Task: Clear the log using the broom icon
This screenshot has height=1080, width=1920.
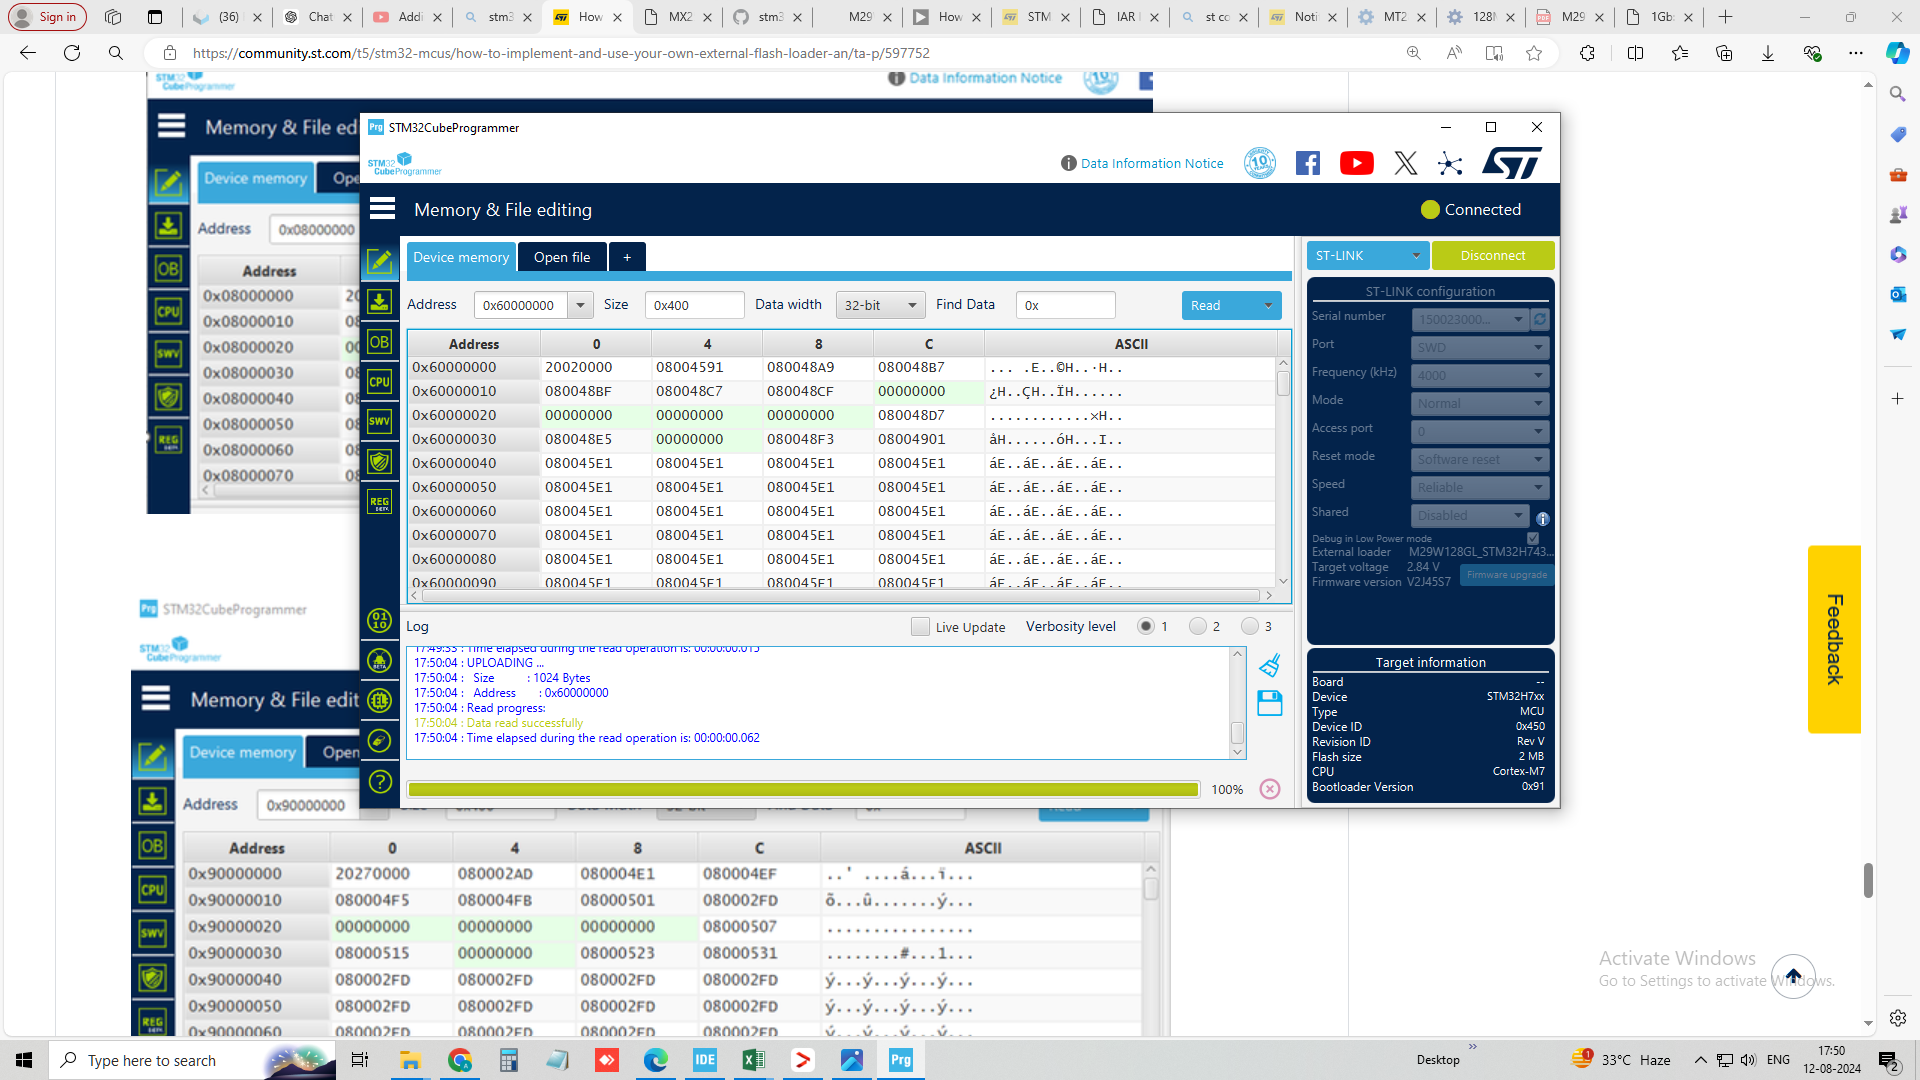Action: click(x=1270, y=664)
